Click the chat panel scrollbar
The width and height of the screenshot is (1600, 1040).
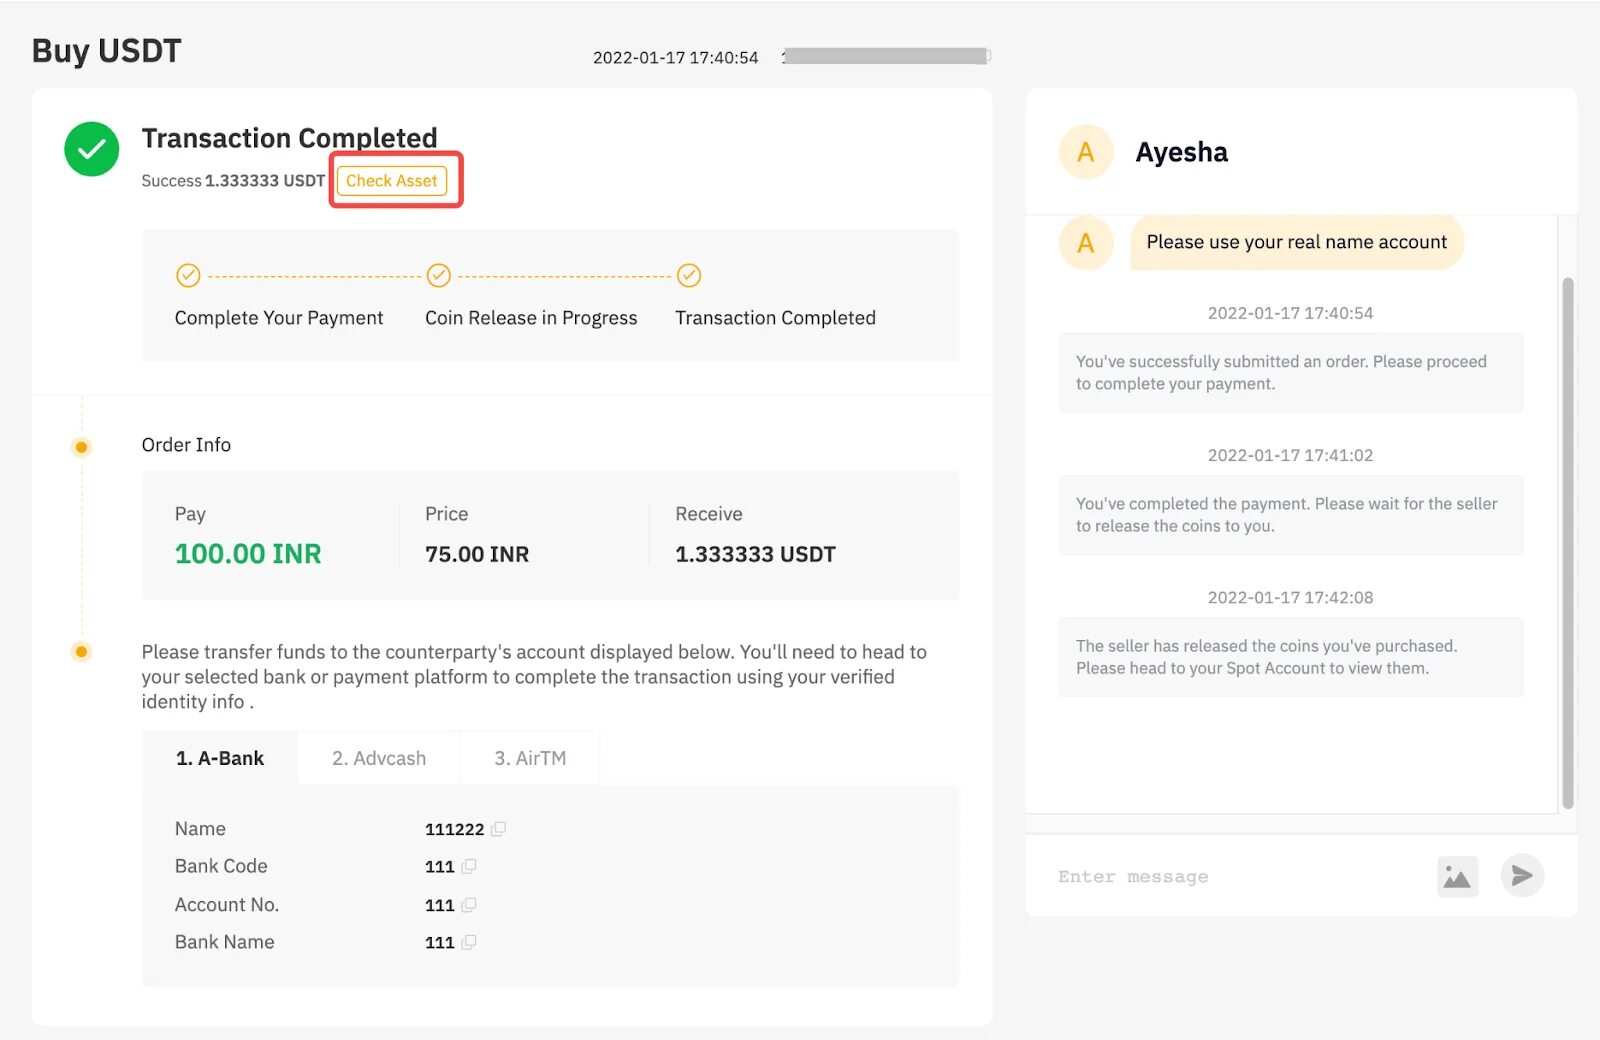pyautogui.click(x=1568, y=543)
